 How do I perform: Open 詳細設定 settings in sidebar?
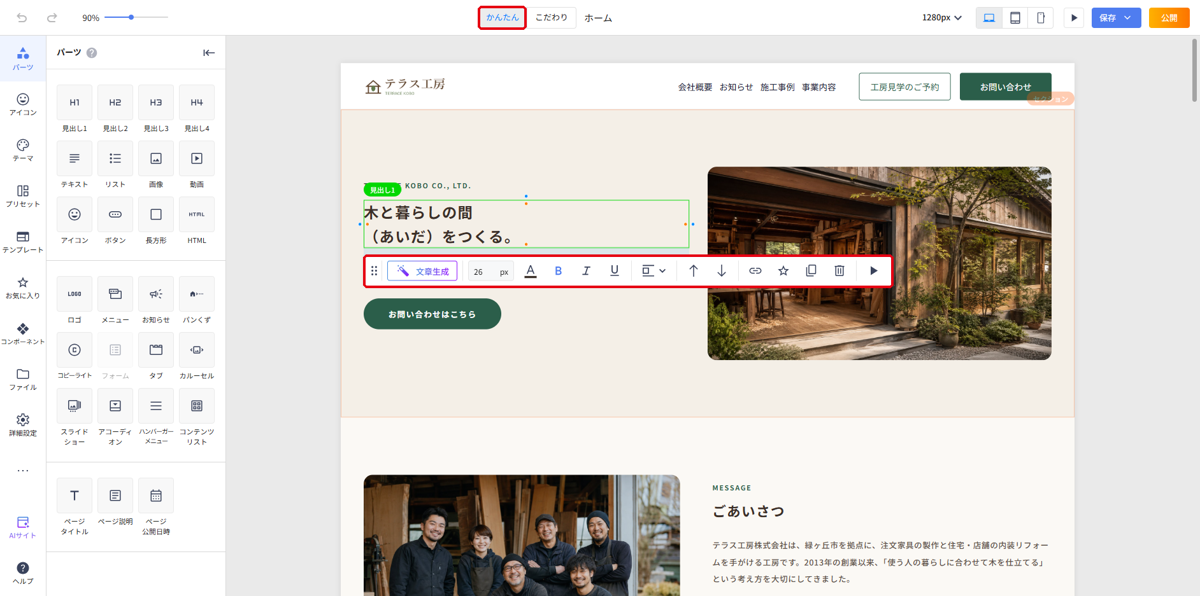pyautogui.click(x=23, y=426)
